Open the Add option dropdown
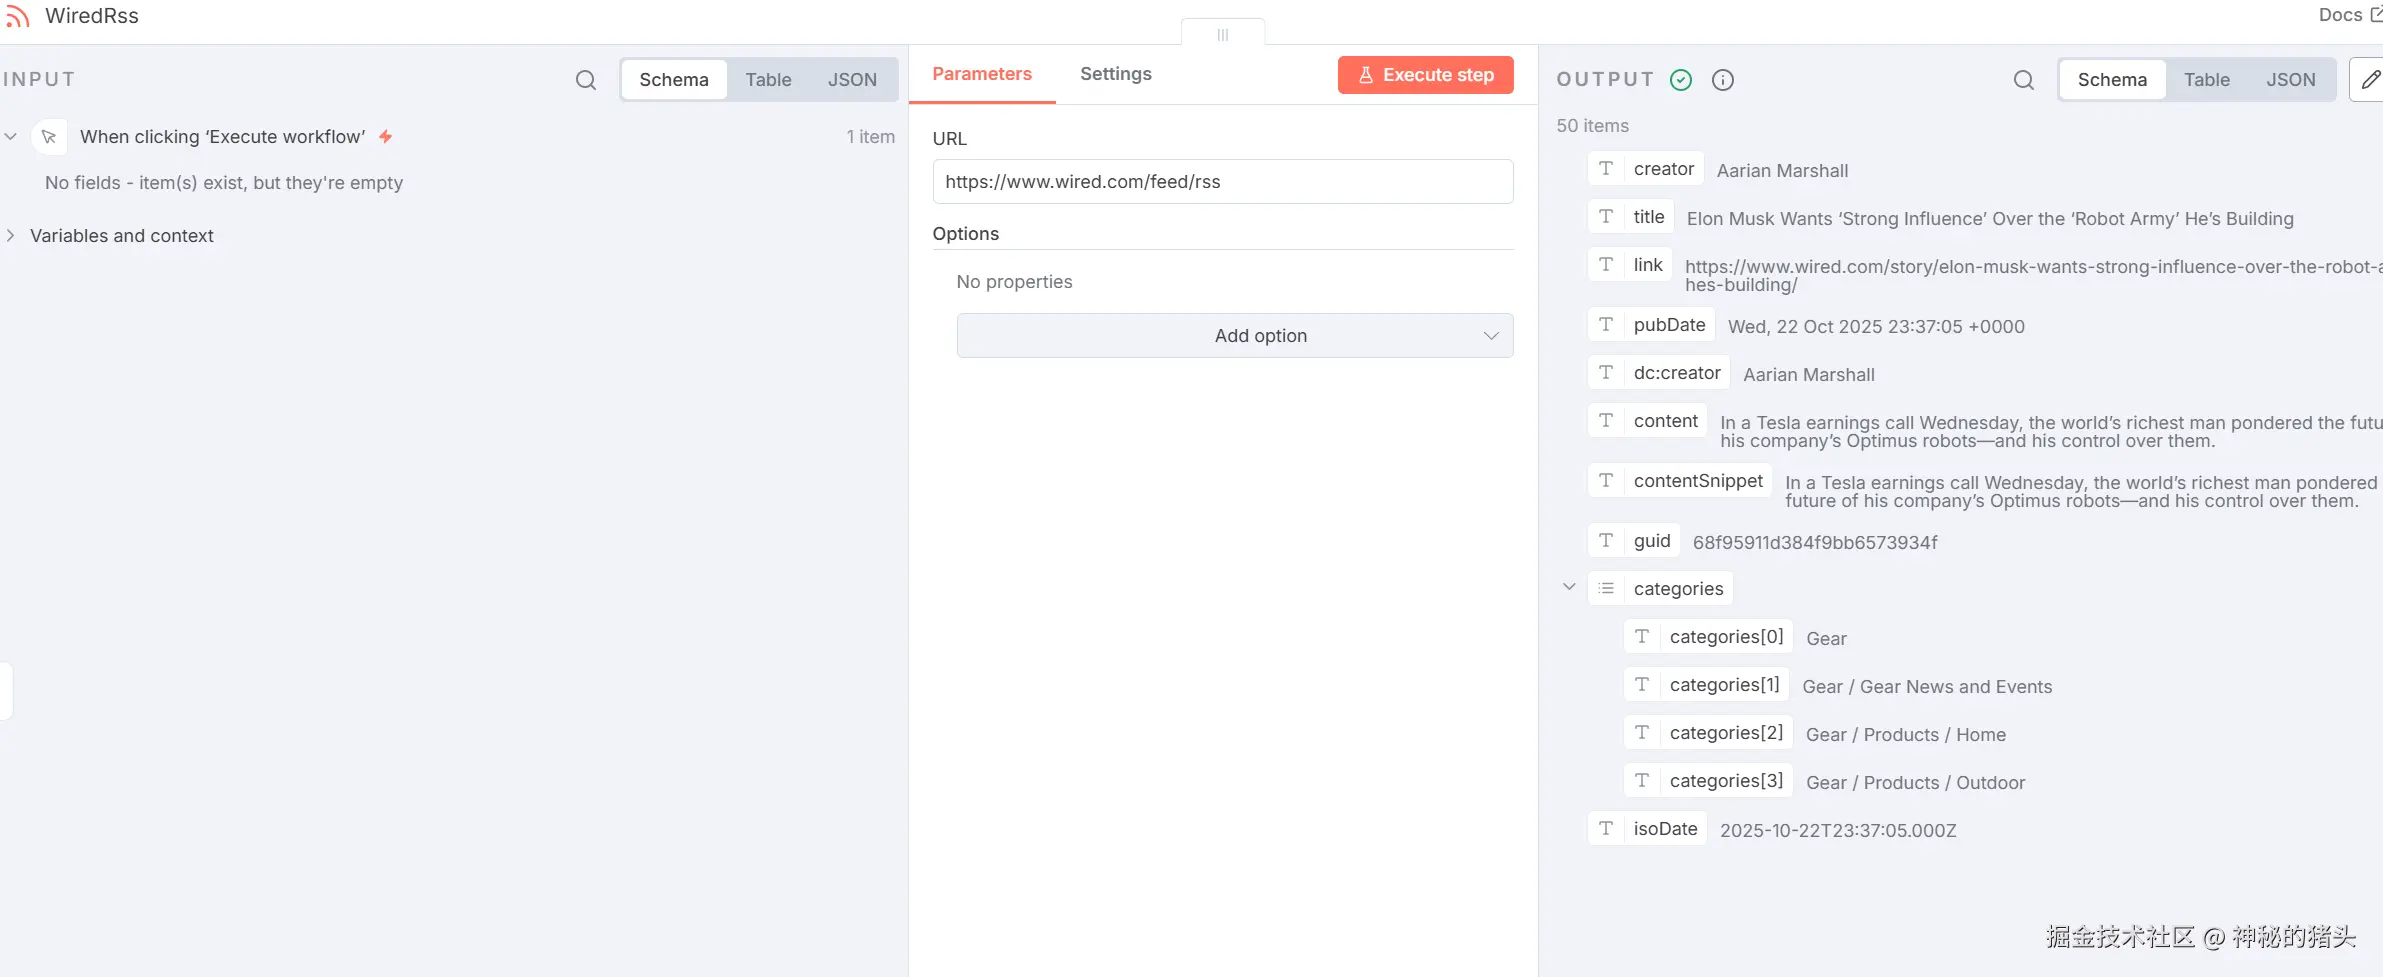Image resolution: width=2383 pixels, height=977 pixels. click(x=1235, y=336)
